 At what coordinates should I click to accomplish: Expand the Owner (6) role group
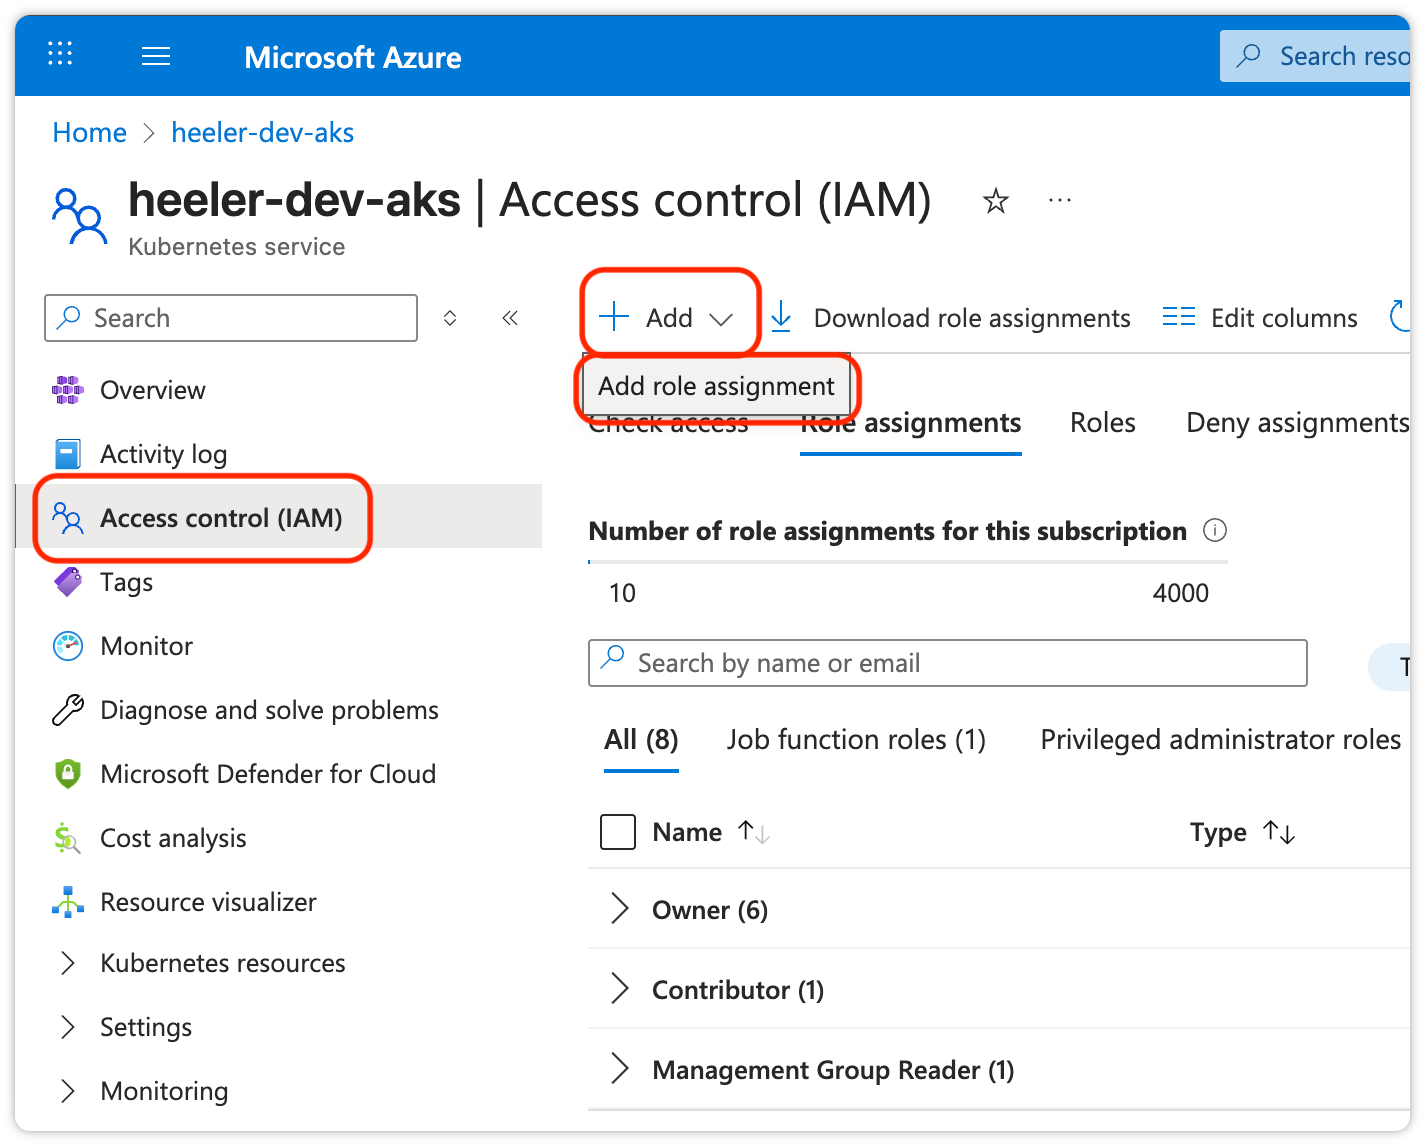(620, 909)
